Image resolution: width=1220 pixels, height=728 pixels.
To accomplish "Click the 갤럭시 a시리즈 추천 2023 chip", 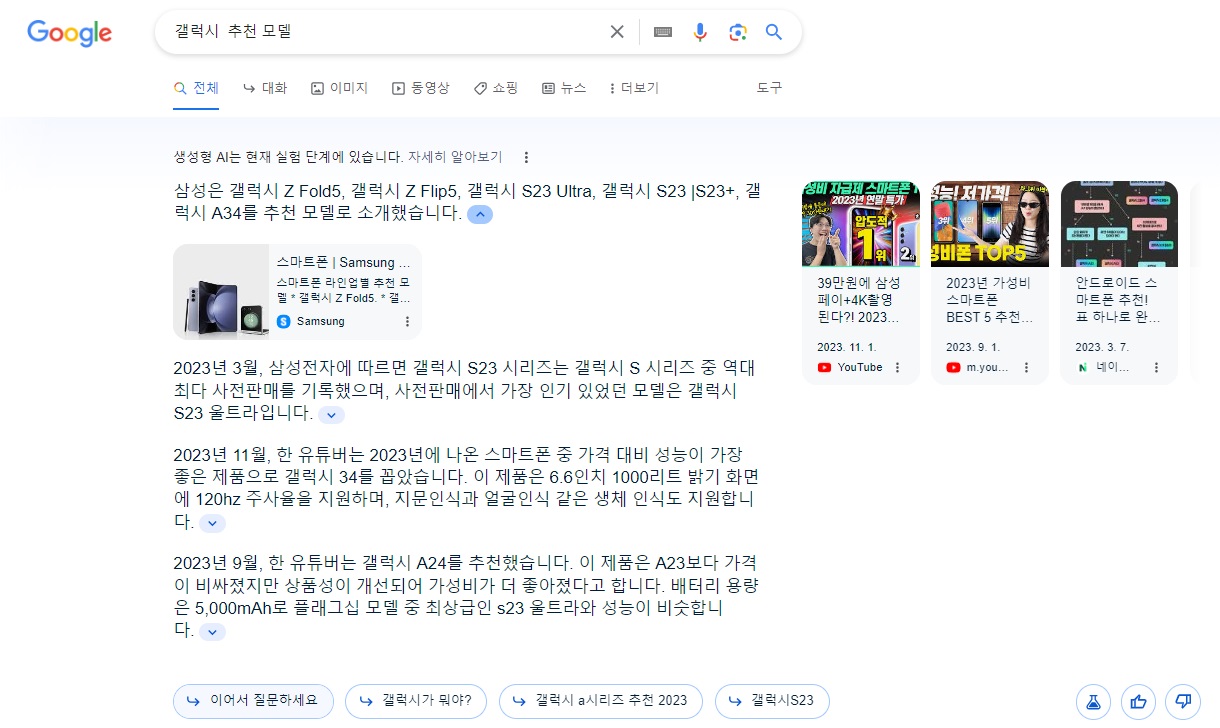I will point(601,701).
